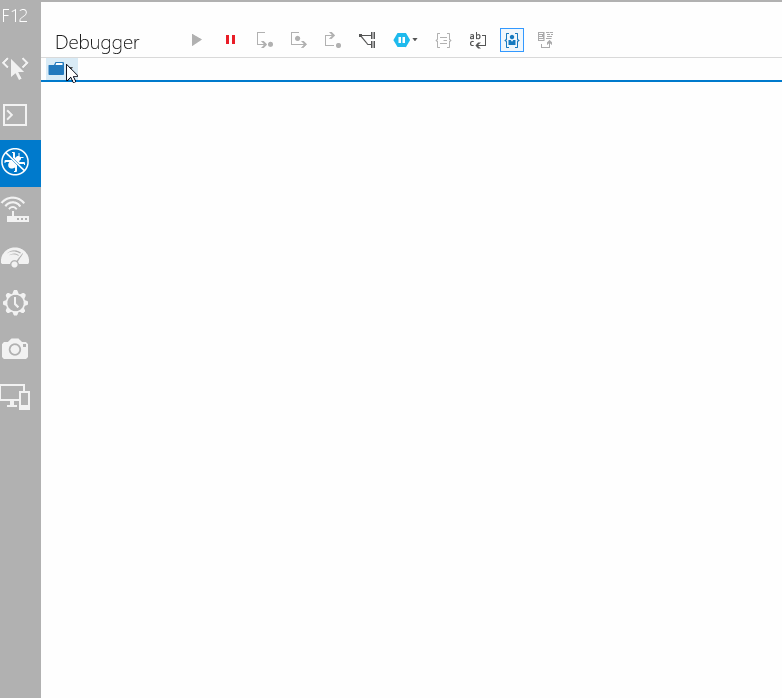Open the UI Responsiveness gauge tool
Image resolution: width=782 pixels, height=698 pixels.
point(15,256)
